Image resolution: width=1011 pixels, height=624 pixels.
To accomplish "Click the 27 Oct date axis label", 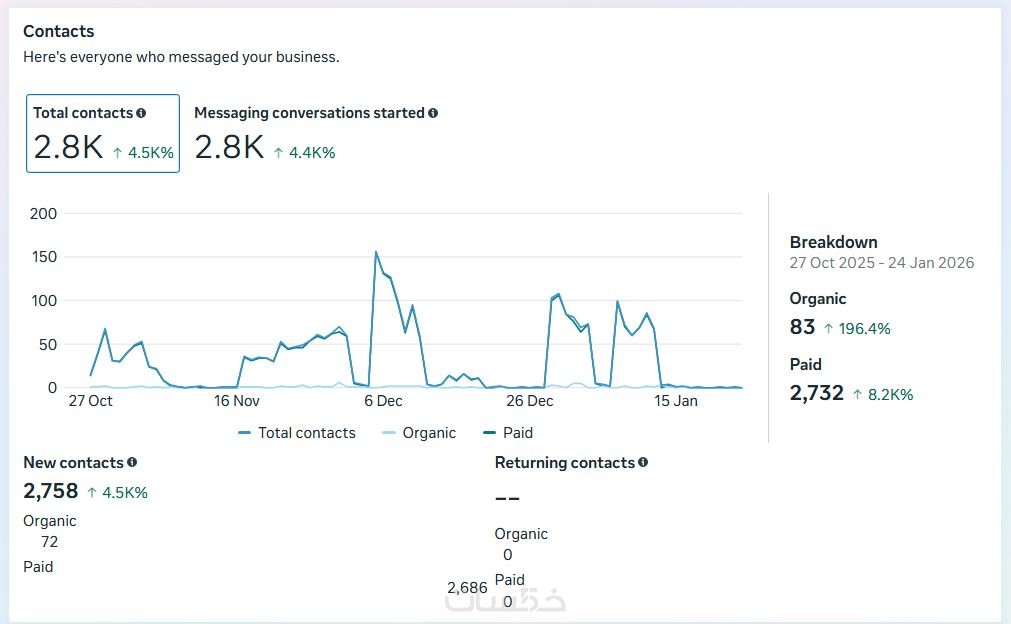I will coord(90,401).
